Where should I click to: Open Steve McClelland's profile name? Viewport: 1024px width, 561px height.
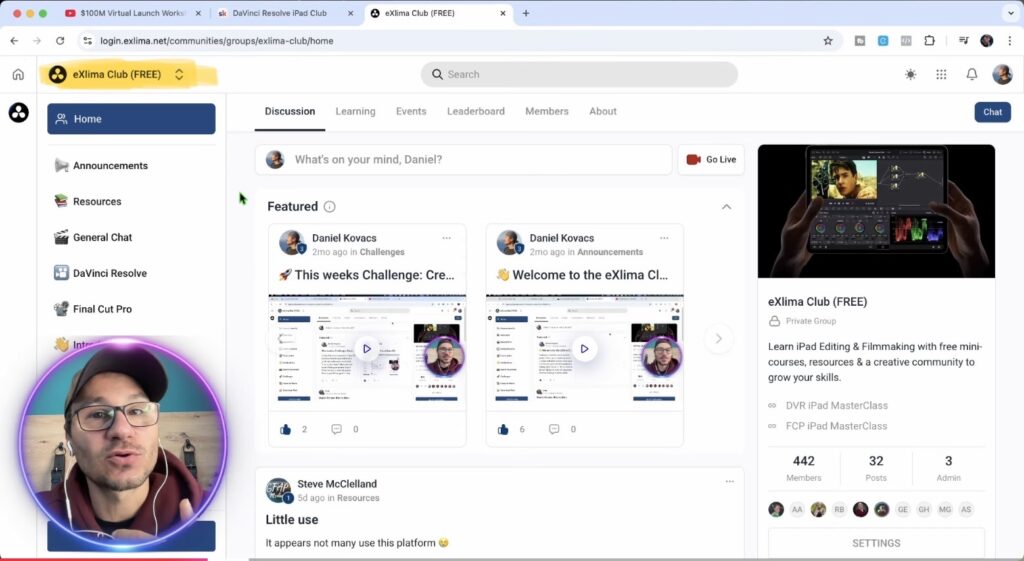337,484
